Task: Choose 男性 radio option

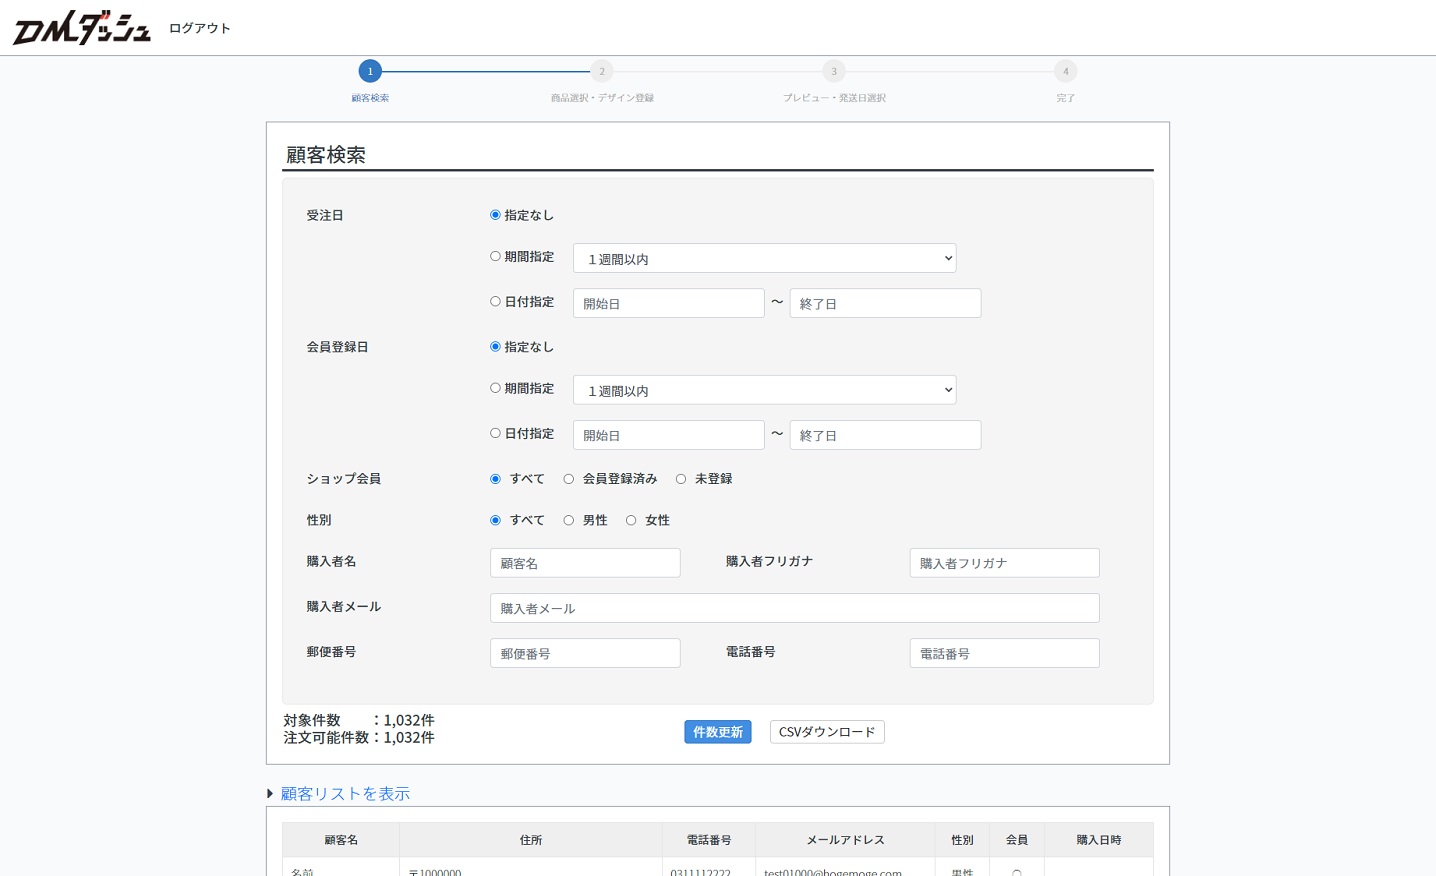Action: 569,520
